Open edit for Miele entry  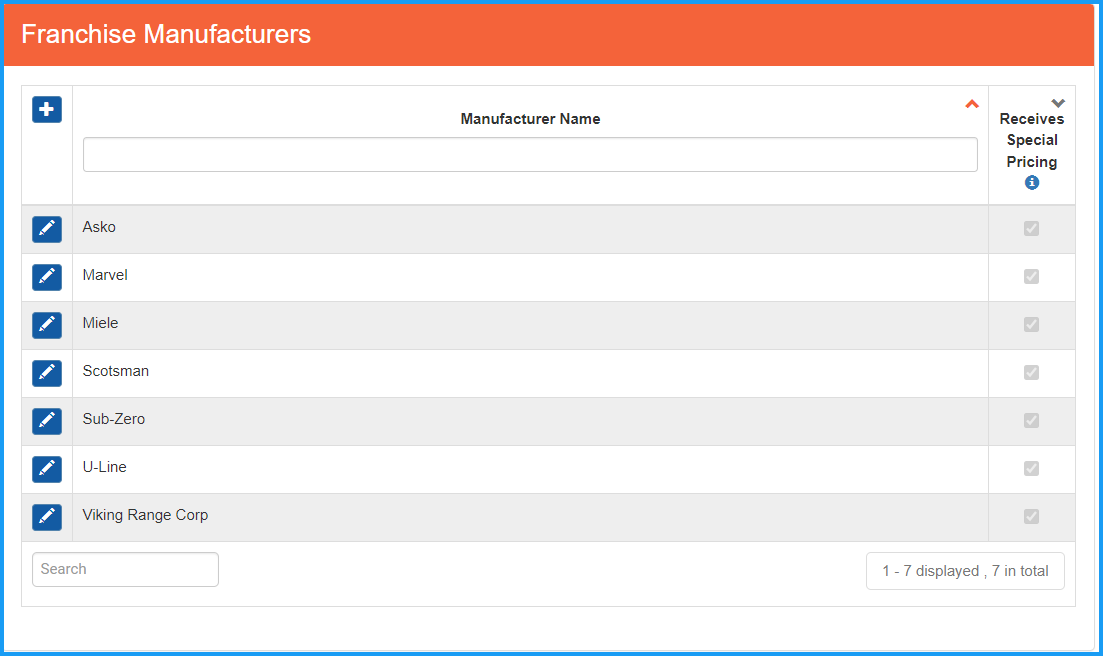coord(47,325)
